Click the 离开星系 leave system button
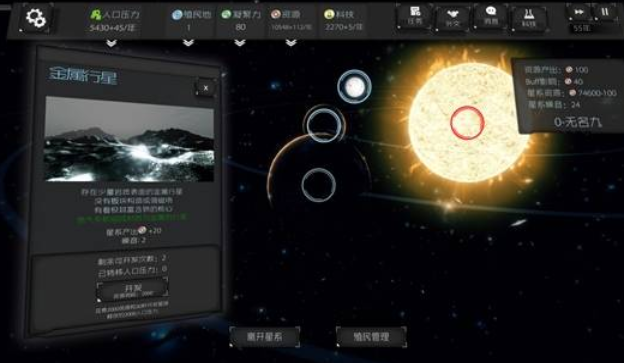This screenshot has width=624, height=363. [x=265, y=337]
